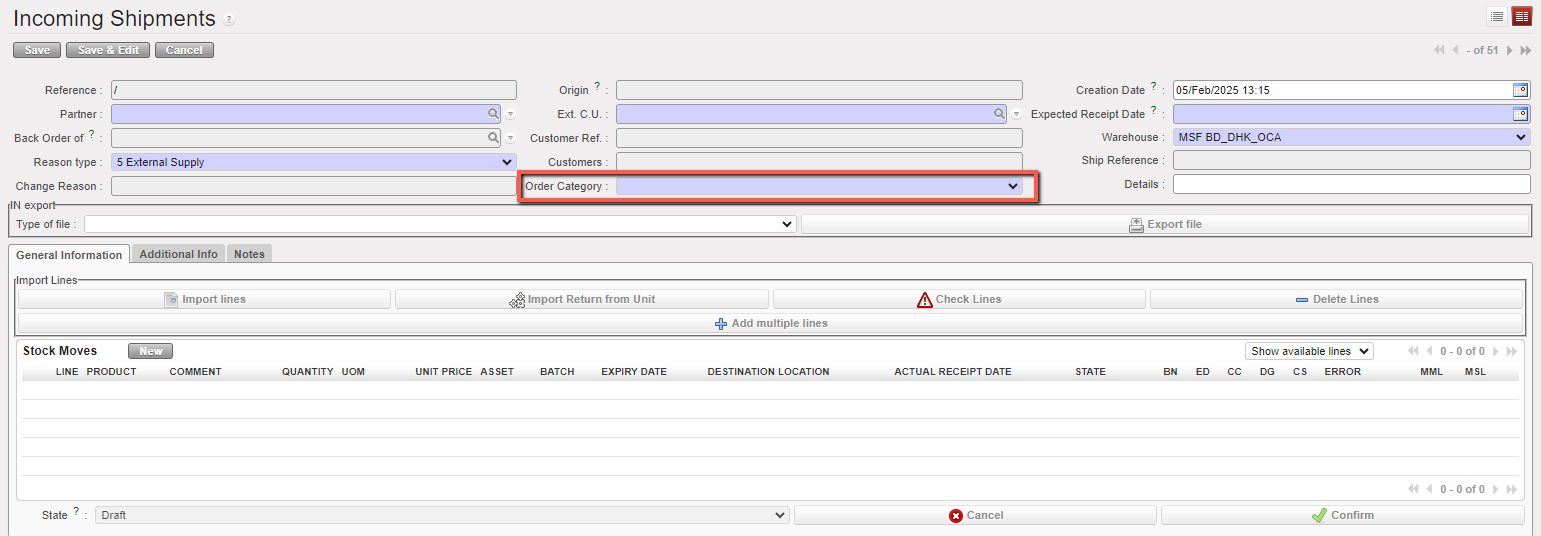Click help icon beside Incoming Shipments title

pos(229,20)
